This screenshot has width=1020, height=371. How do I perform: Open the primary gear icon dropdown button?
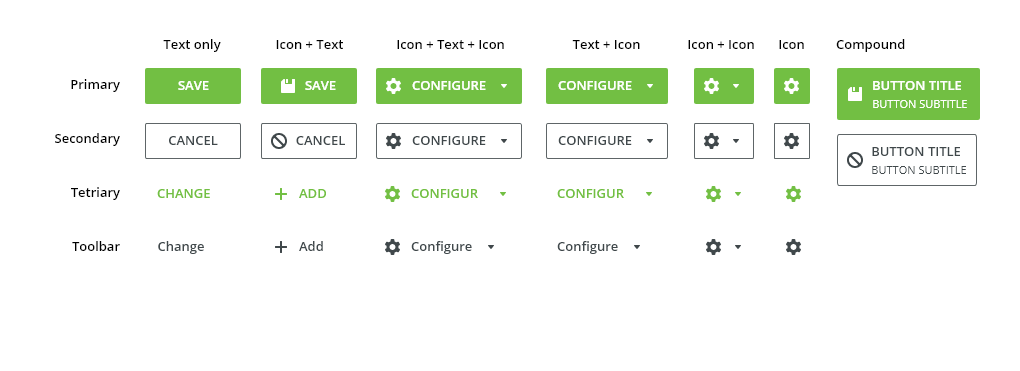(724, 86)
